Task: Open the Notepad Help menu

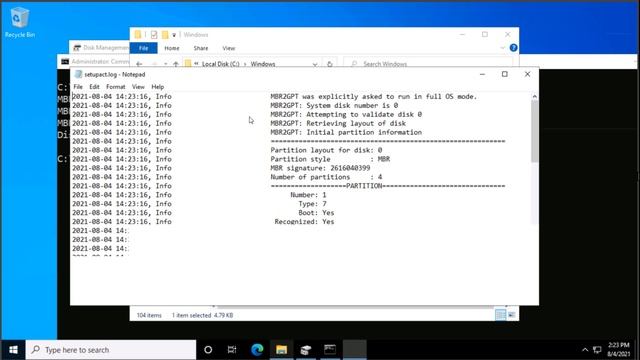Action: 158,87
